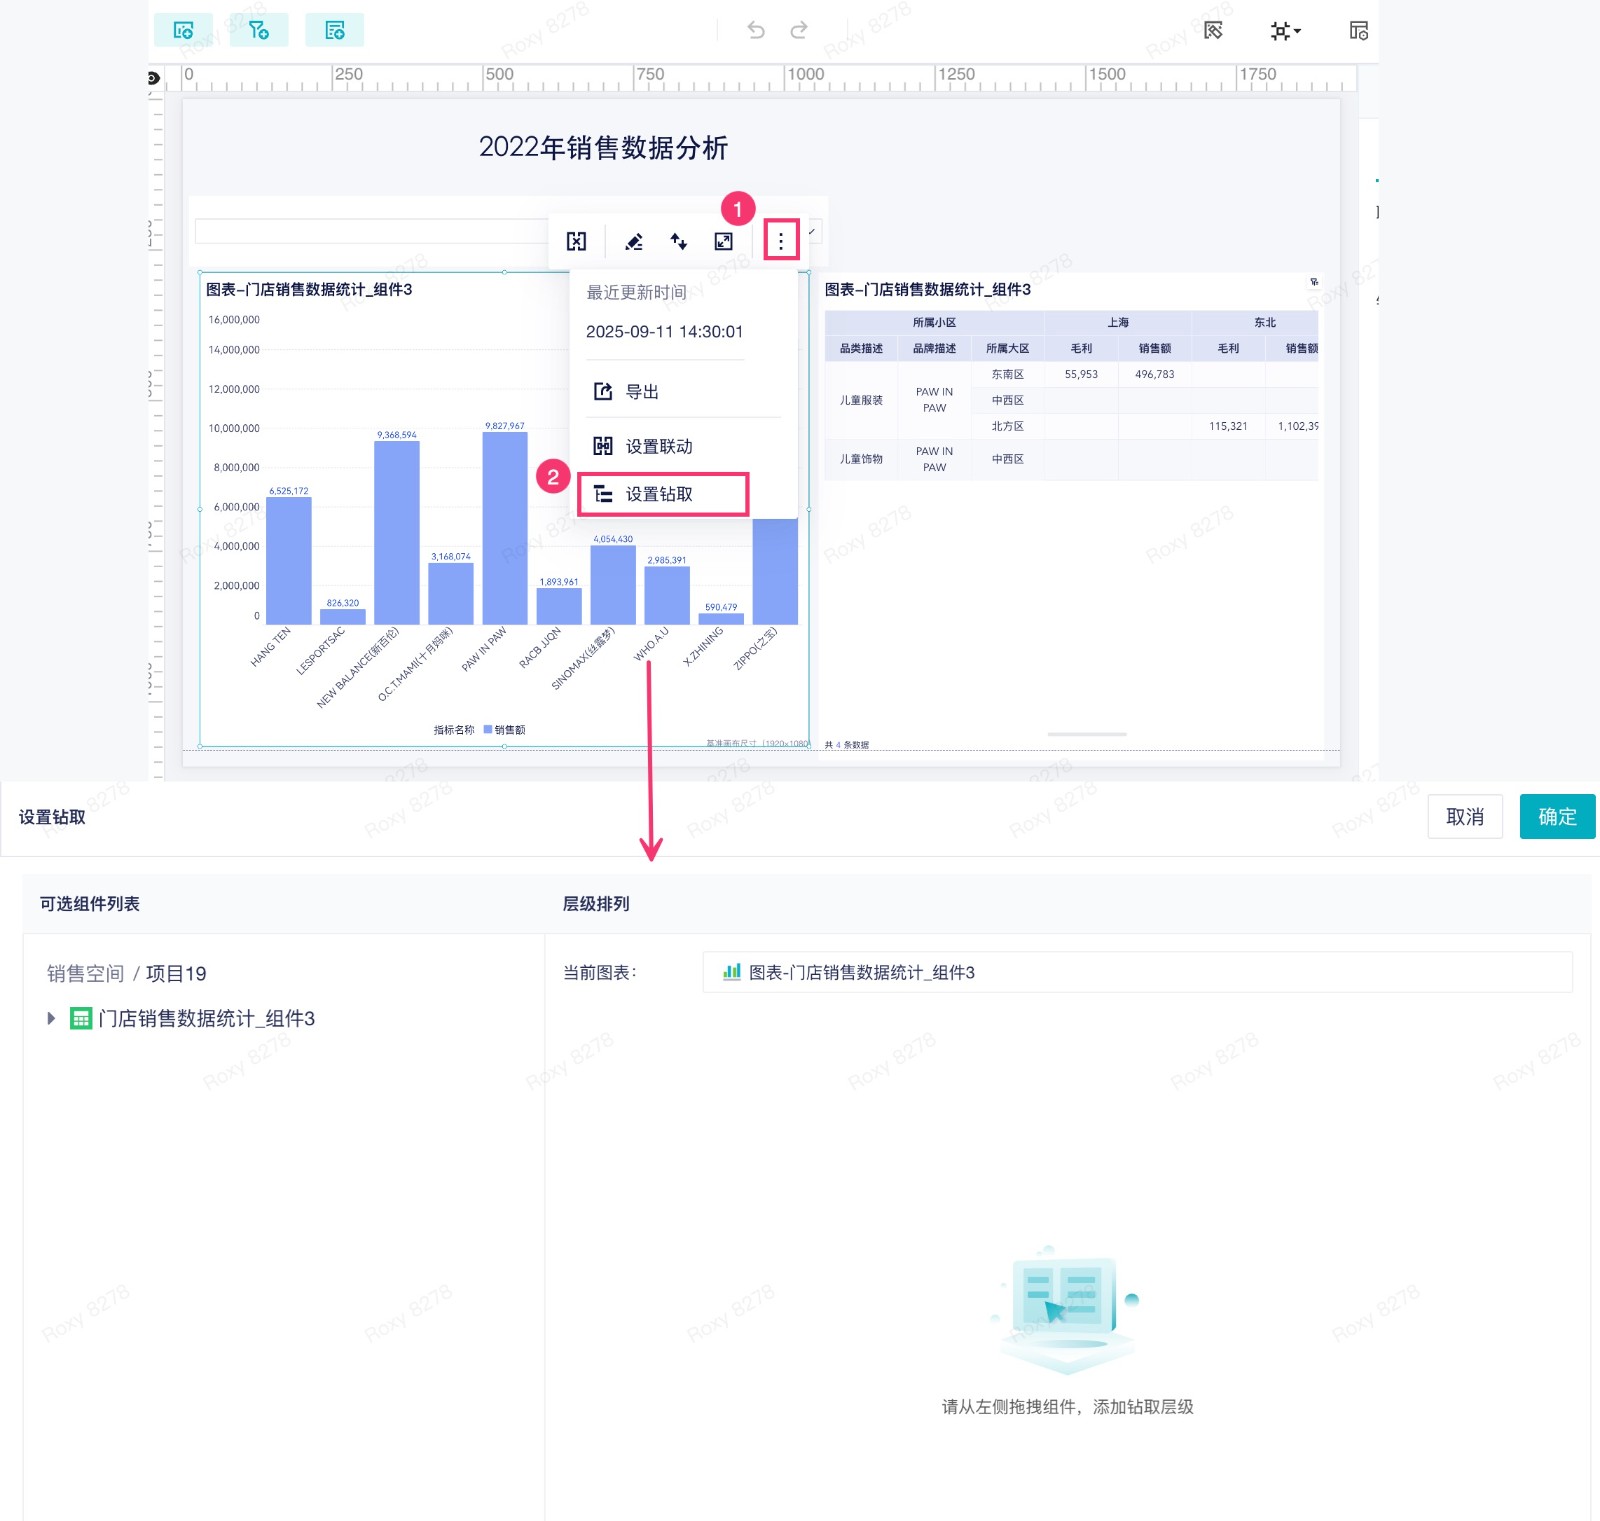Click the 取消 button
This screenshot has width=1600, height=1521.
pyautogui.click(x=1465, y=817)
